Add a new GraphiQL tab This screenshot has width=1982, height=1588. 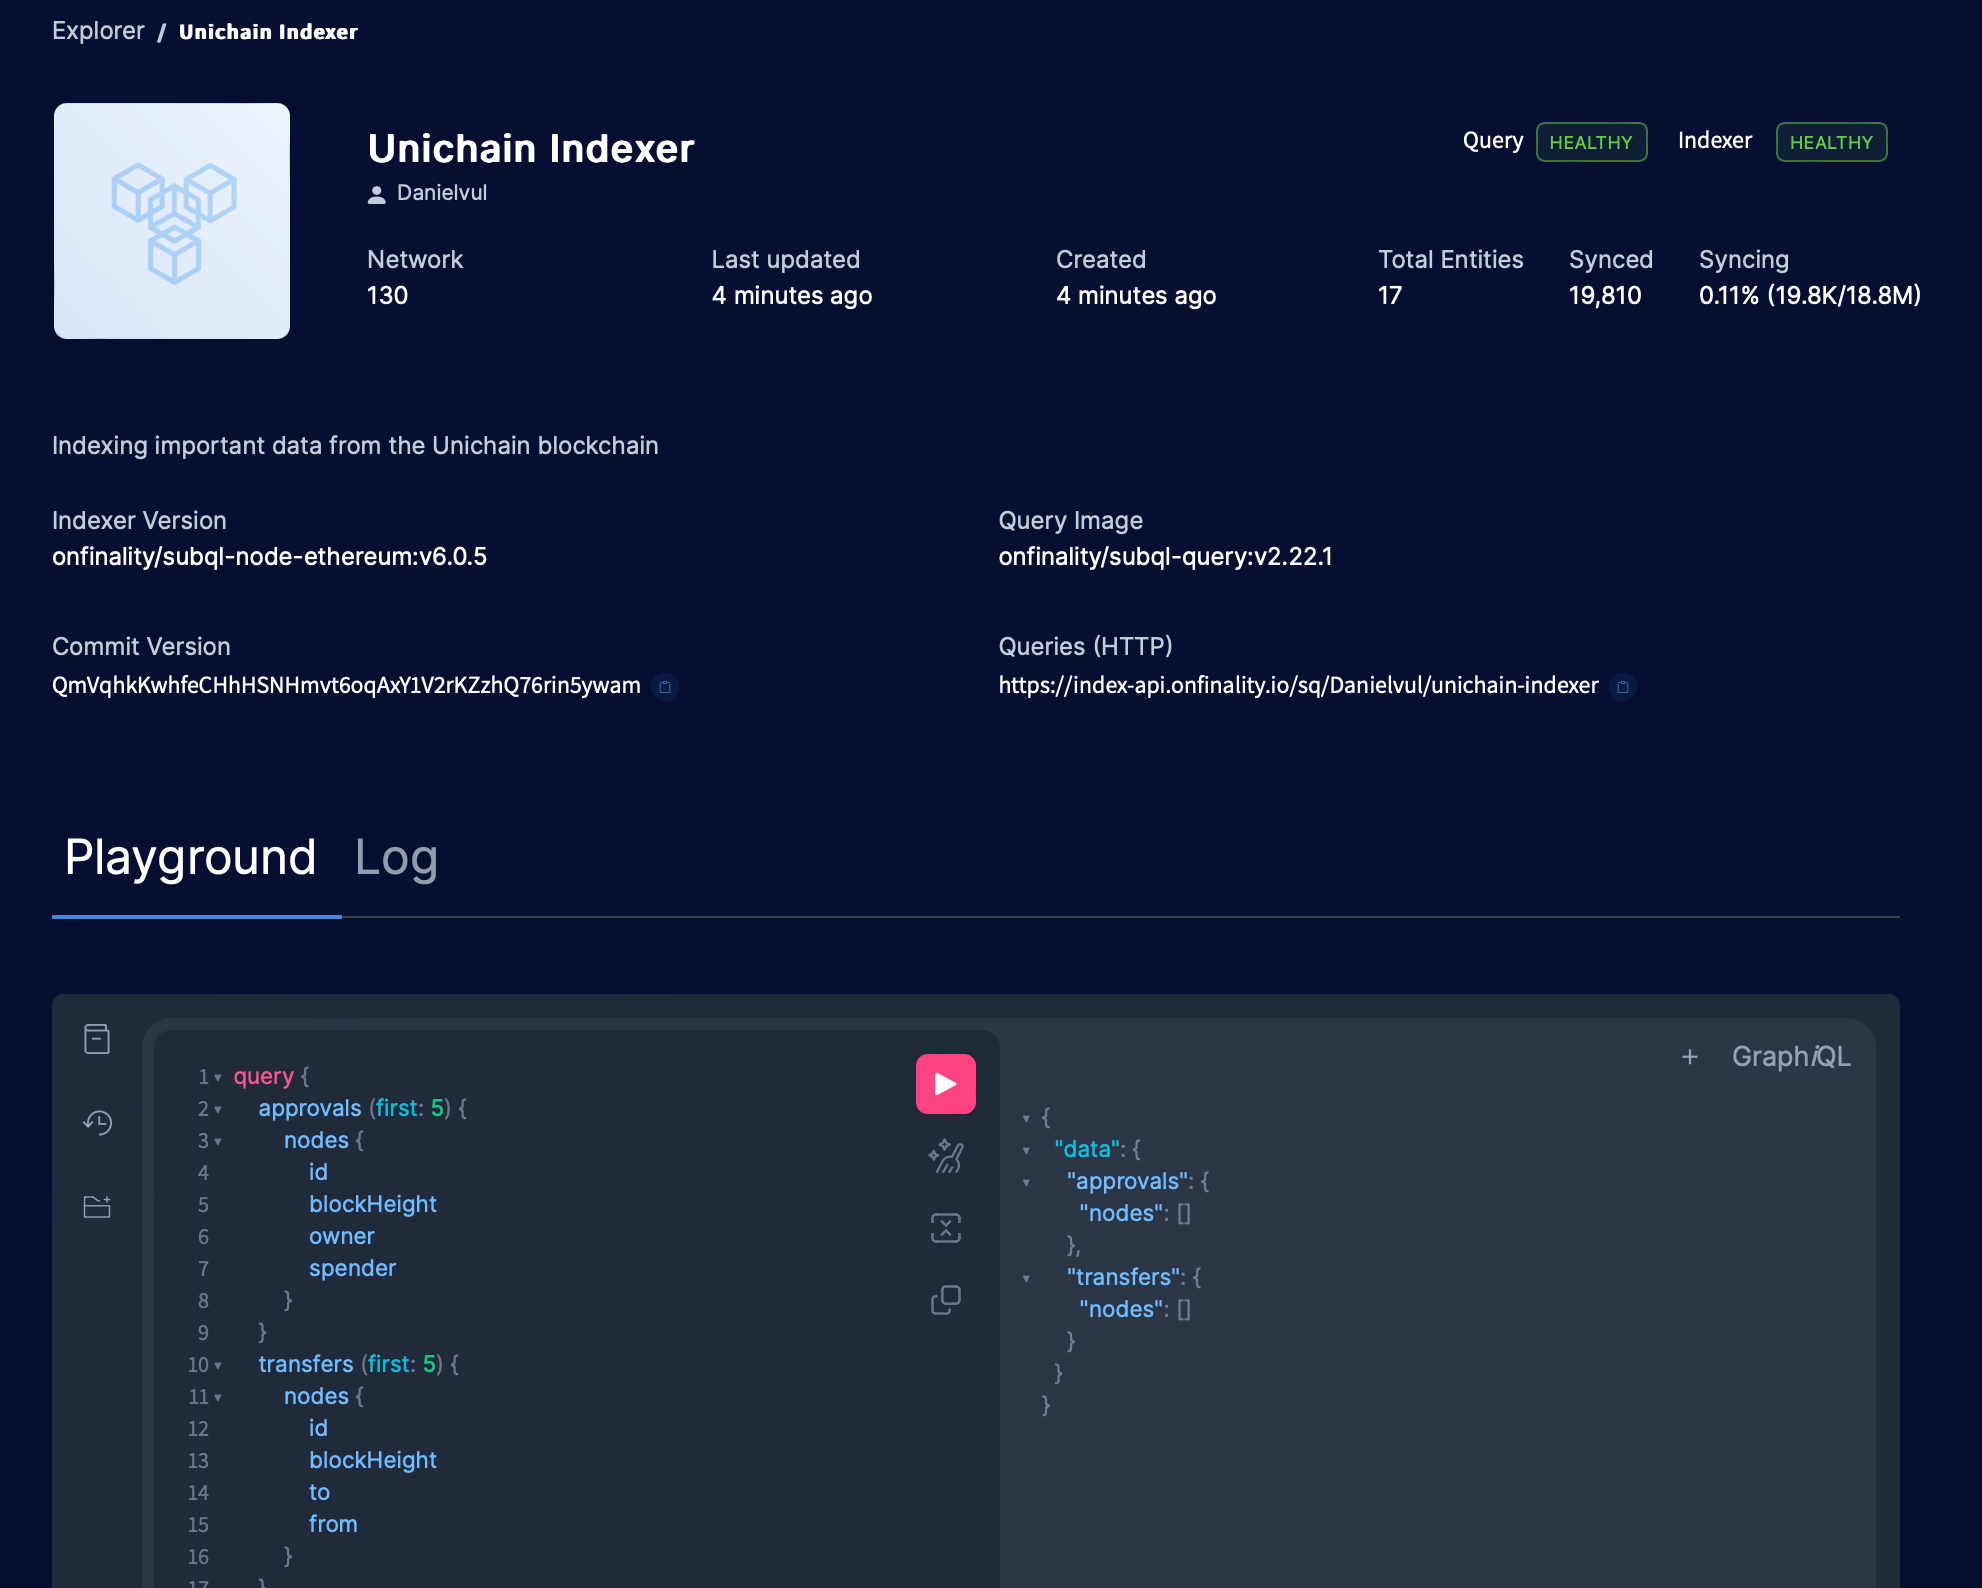click(x=1689, y=1057)
